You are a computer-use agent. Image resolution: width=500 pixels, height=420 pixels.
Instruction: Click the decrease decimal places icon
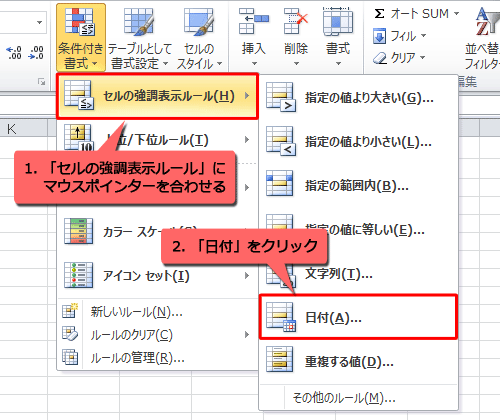tap(36, 53)
